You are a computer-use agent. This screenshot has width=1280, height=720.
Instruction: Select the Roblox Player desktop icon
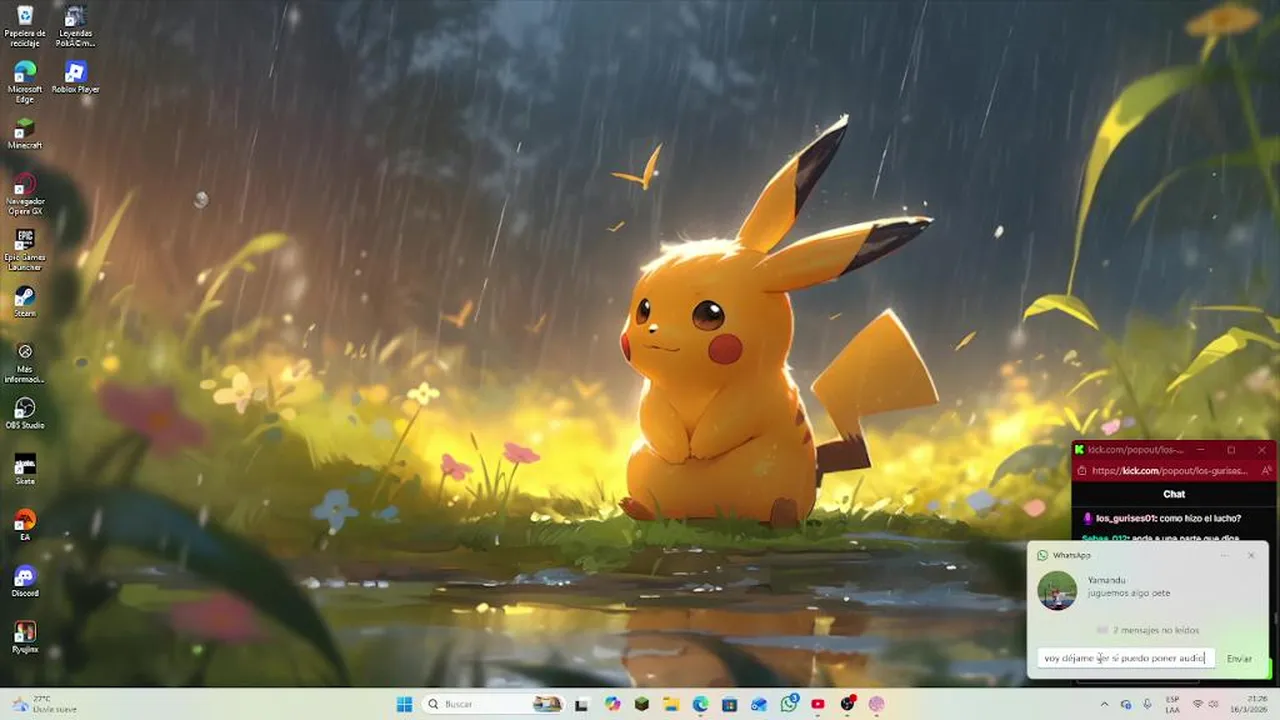tap(75, 77)
